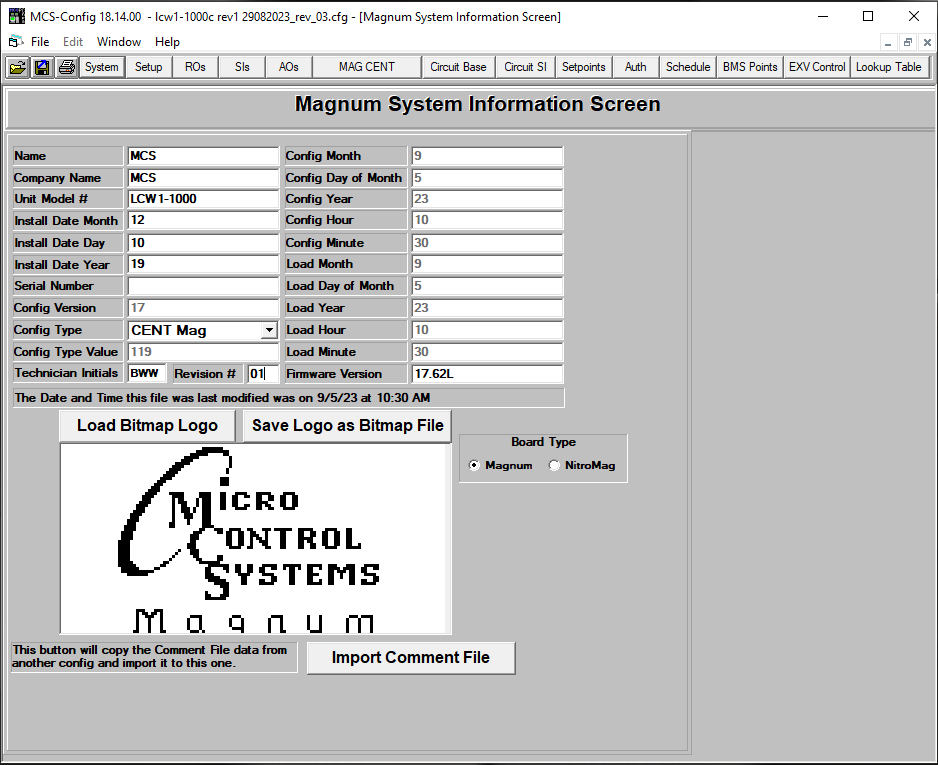Click the MCS-Config application icon beside File
Image resolution: width=938 pixels, height=765 pixels.
point(14,42)
